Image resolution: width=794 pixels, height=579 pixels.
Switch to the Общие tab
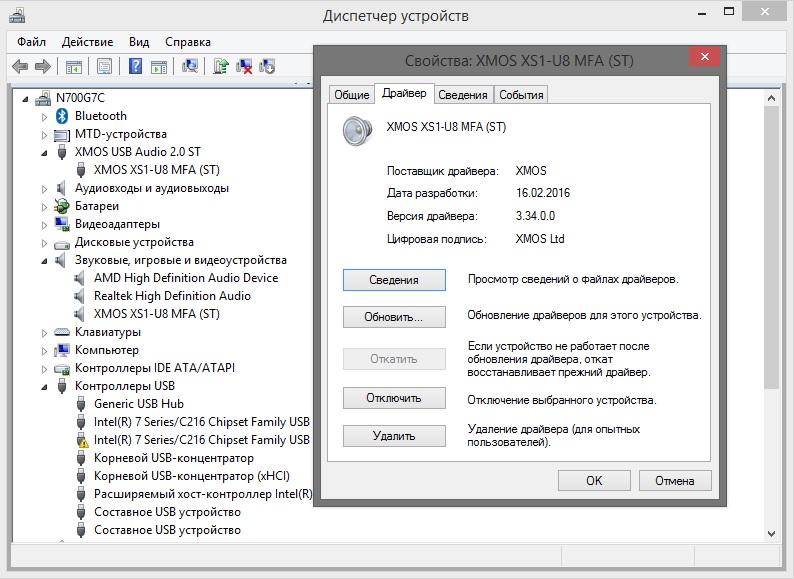tap(351, 95)
